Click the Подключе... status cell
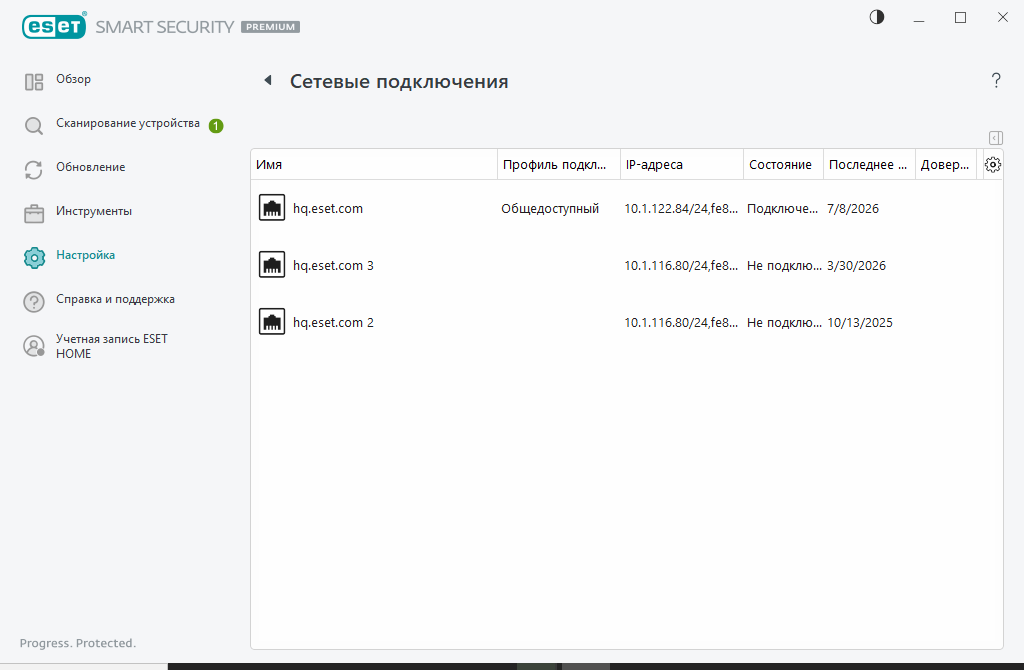The height and width of the screenshot is (670, 1024). (x=782, y=208)
